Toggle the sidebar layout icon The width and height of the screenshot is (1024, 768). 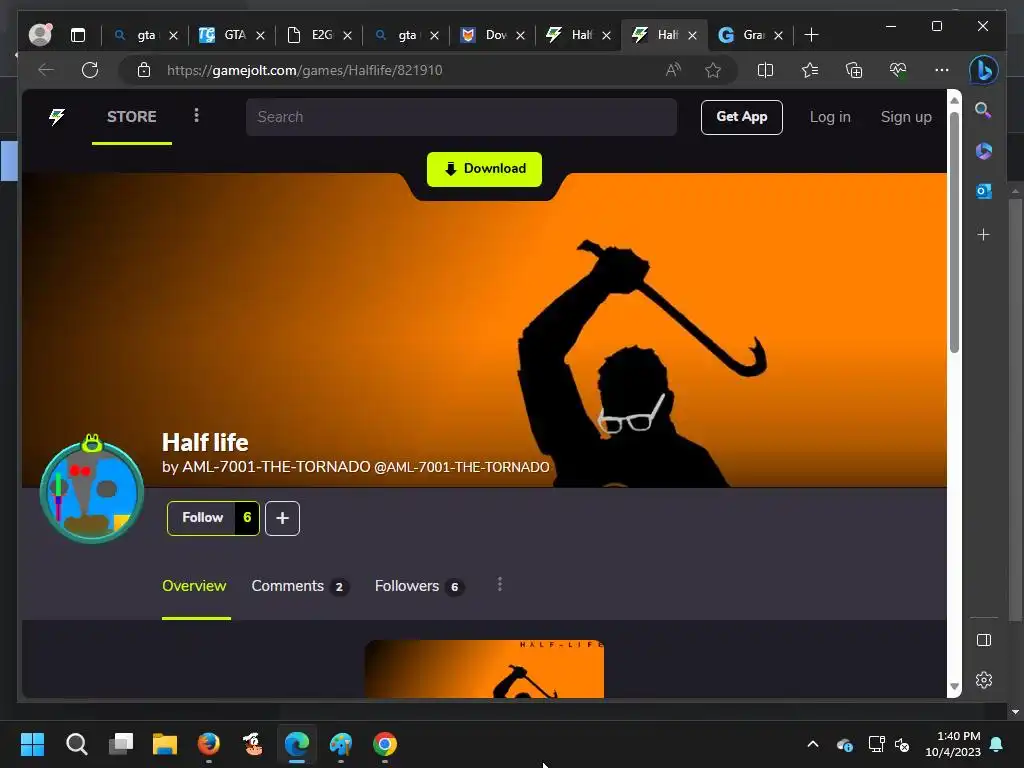click(984, 640)
